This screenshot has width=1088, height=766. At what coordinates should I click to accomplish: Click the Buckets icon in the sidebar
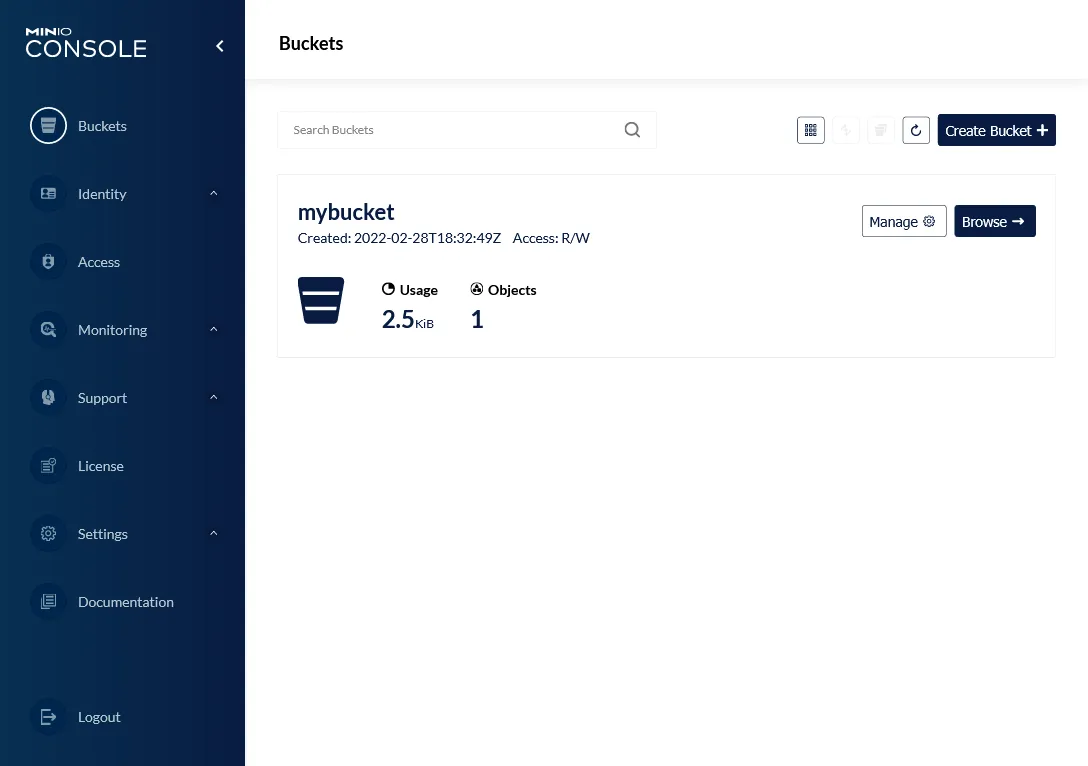click(48, 126)
